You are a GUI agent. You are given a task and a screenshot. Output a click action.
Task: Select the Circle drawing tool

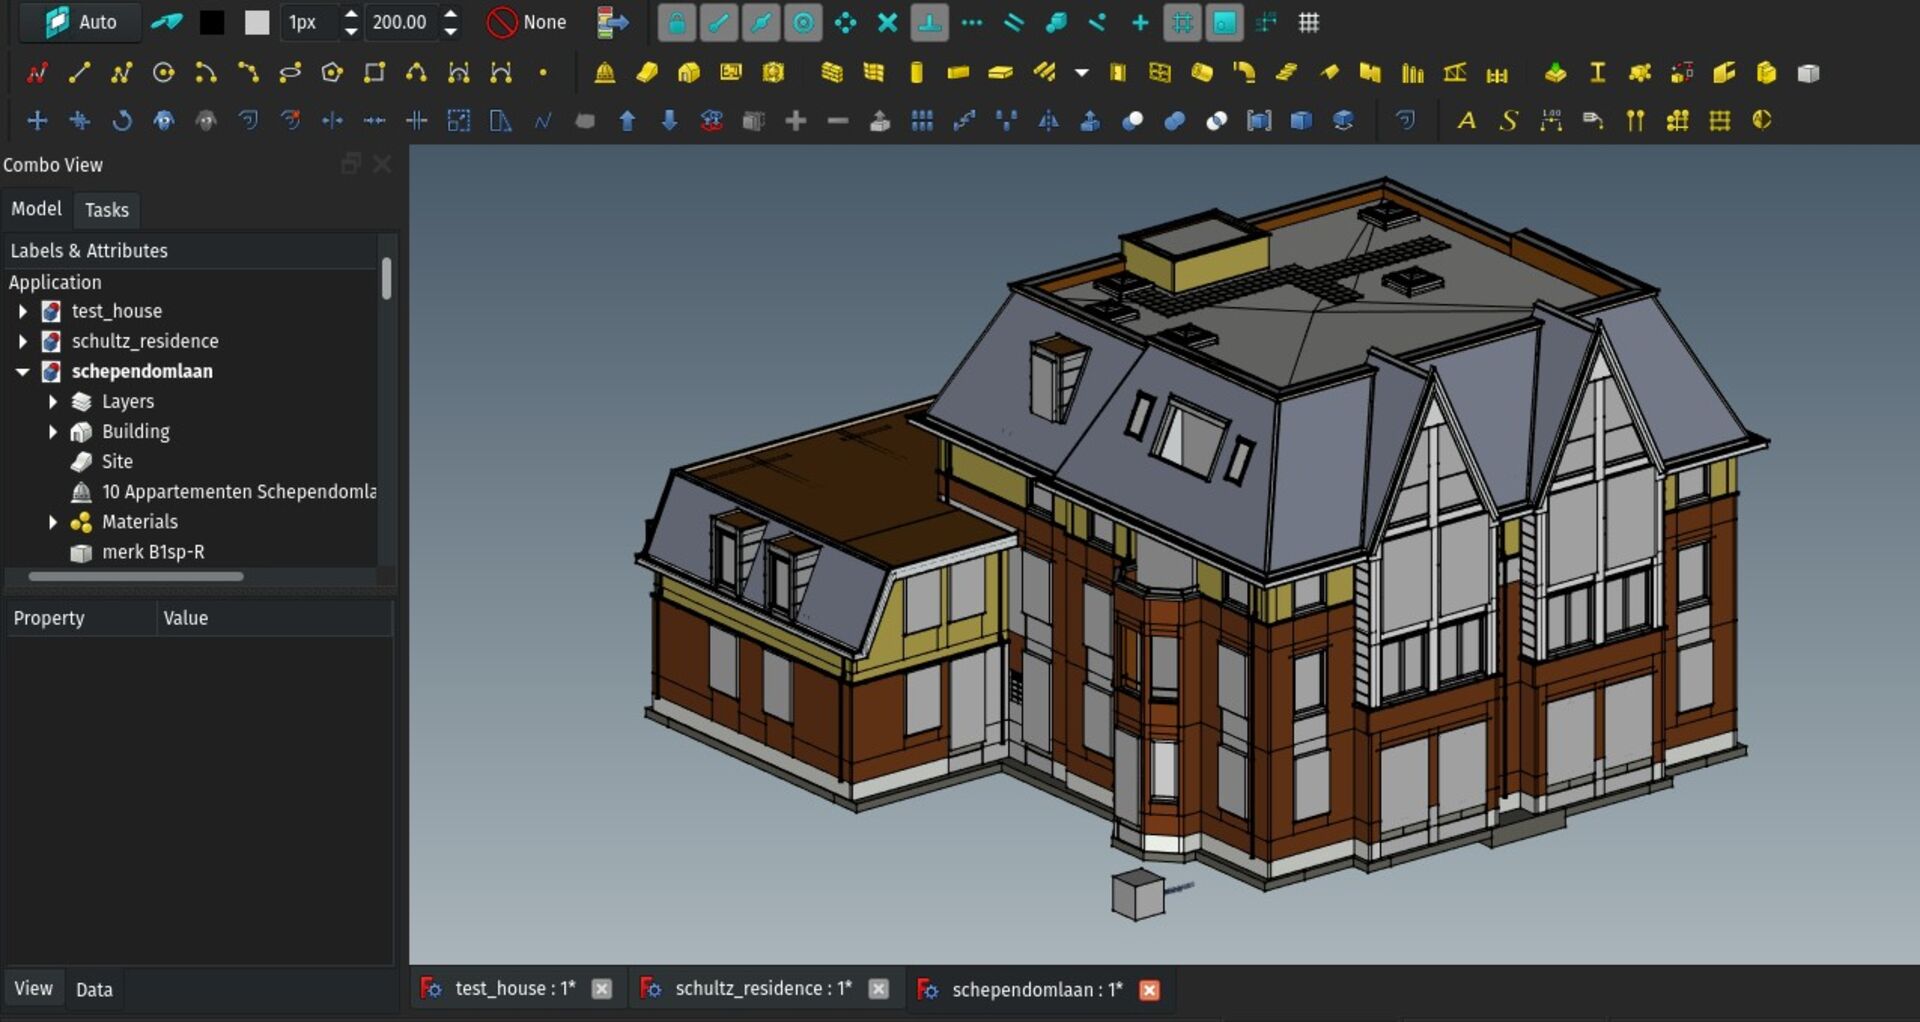[164, 73]
